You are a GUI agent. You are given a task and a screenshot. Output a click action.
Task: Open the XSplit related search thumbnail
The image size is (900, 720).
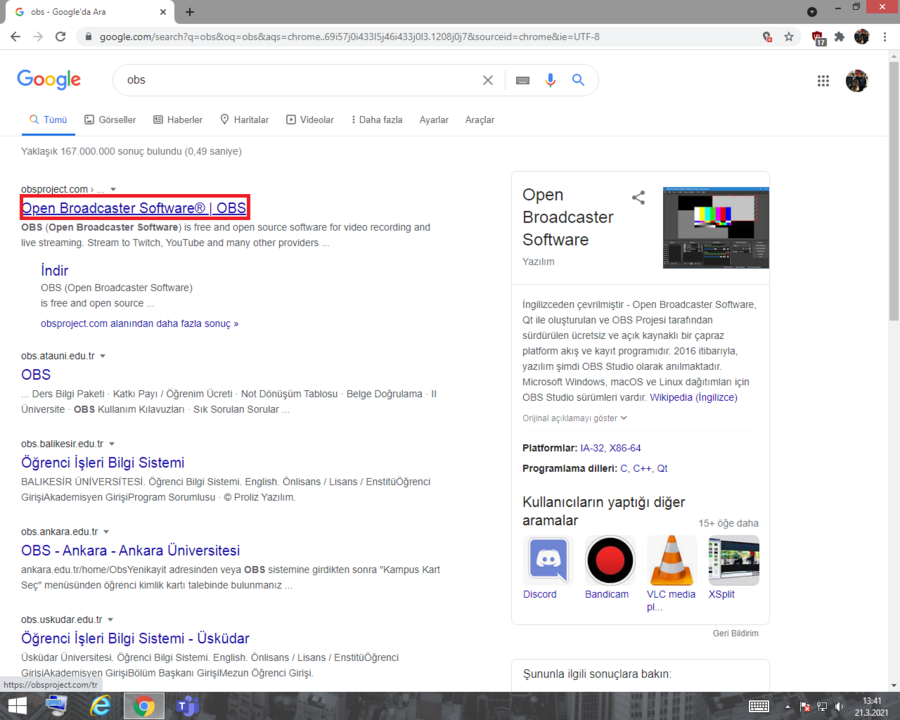click(x=734, y=560)
